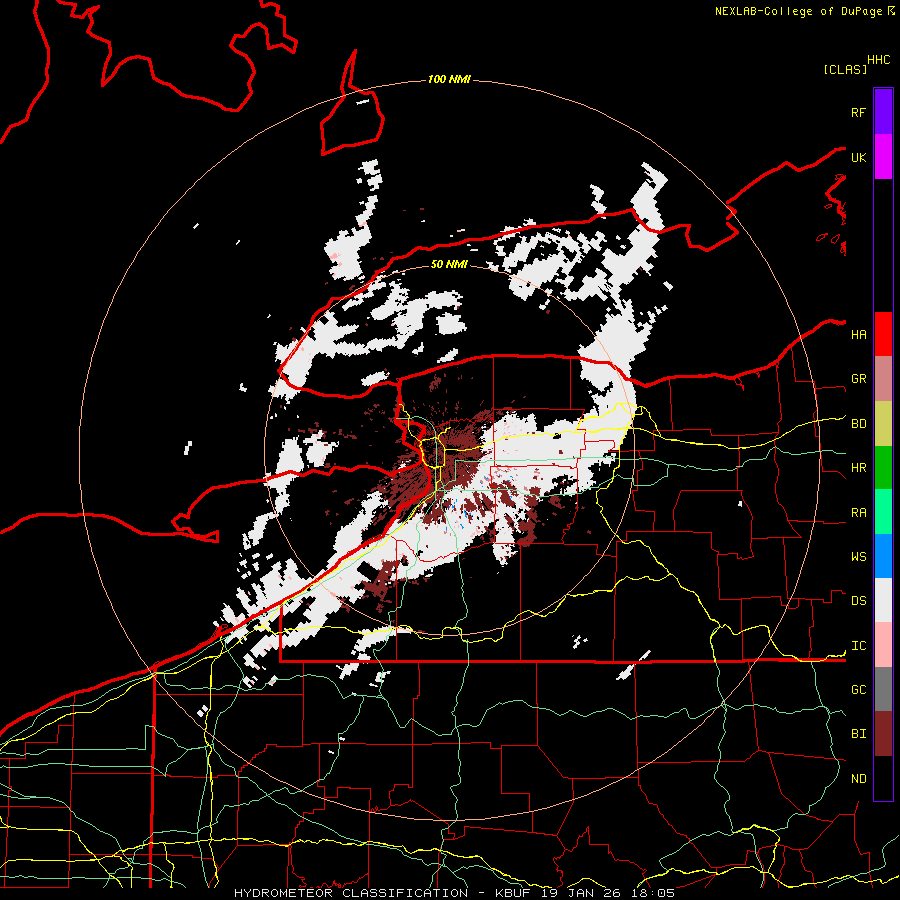Viewport: 900px width, 900px height.
Task: Click the DS legend label
Action: click(858, 601)
